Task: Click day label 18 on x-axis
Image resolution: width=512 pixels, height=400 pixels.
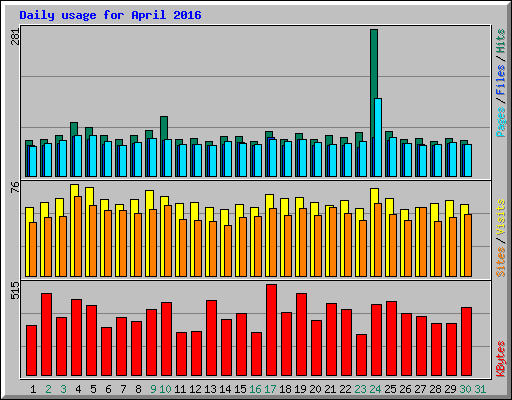Action: [x=285, y=389]
